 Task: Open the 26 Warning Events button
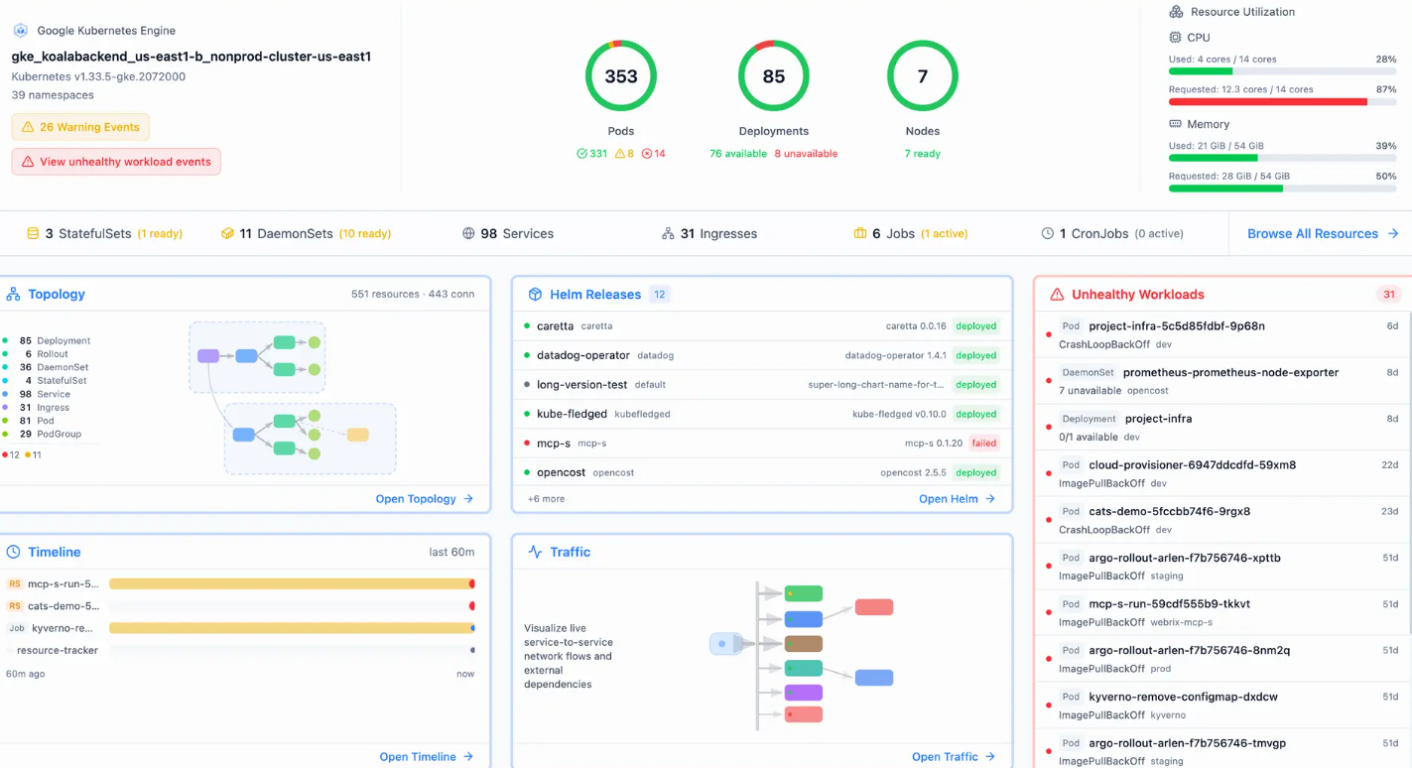(x=80, y=127)
